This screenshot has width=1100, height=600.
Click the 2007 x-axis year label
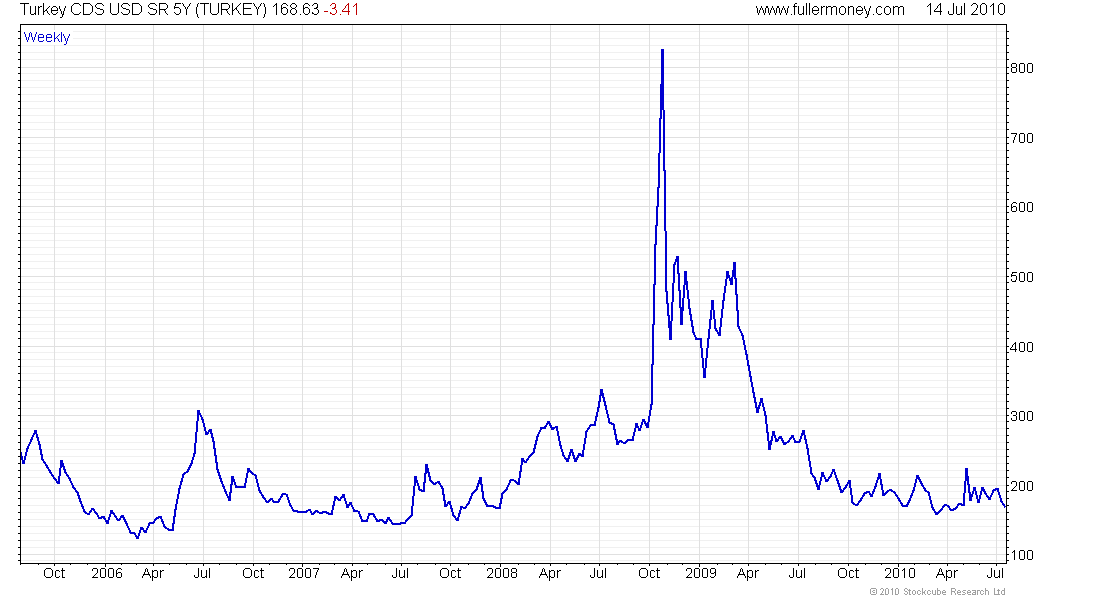(304, 573)
